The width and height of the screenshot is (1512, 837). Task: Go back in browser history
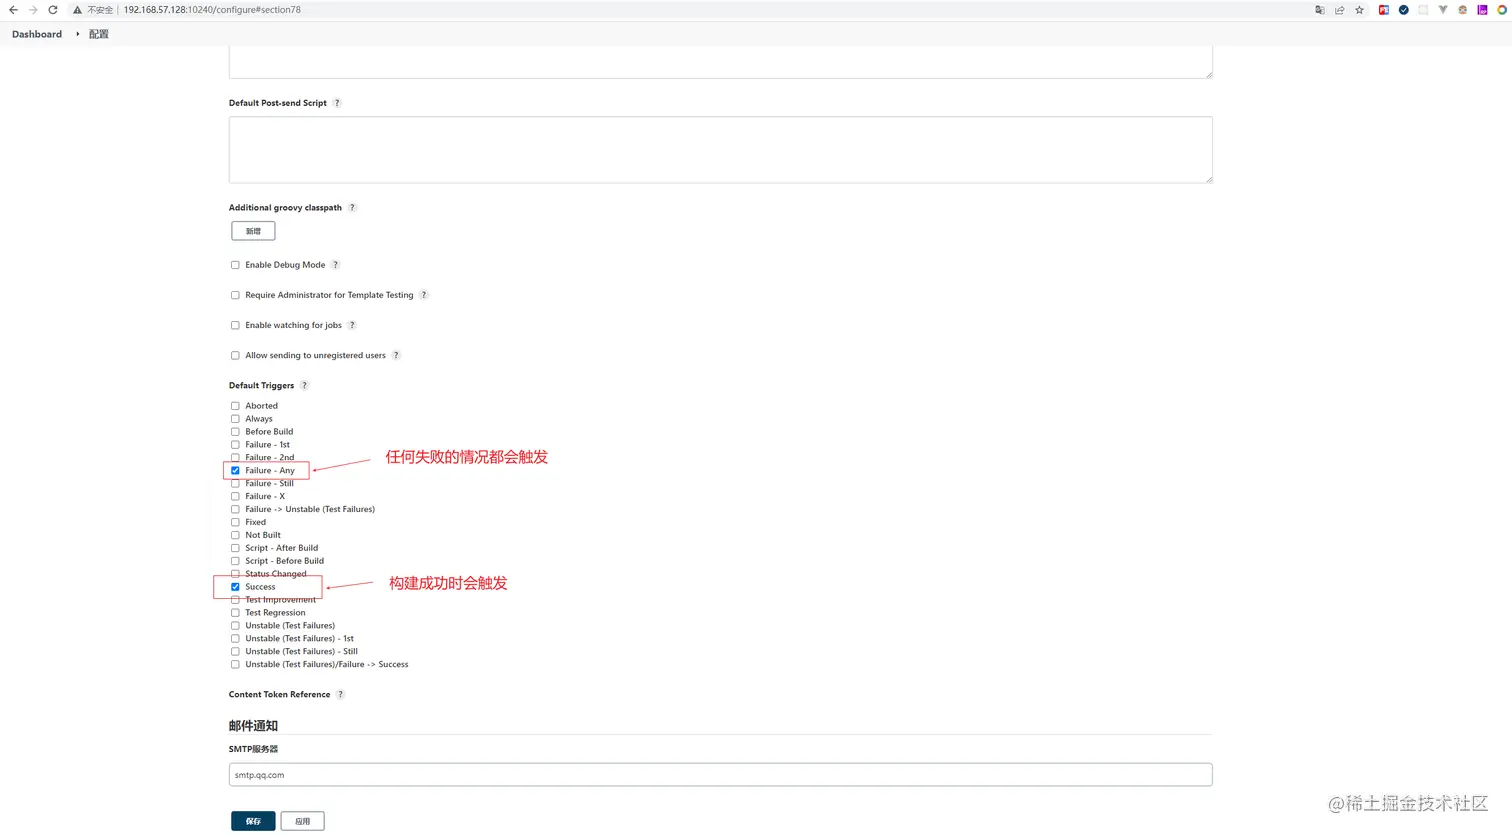point(13,10)
